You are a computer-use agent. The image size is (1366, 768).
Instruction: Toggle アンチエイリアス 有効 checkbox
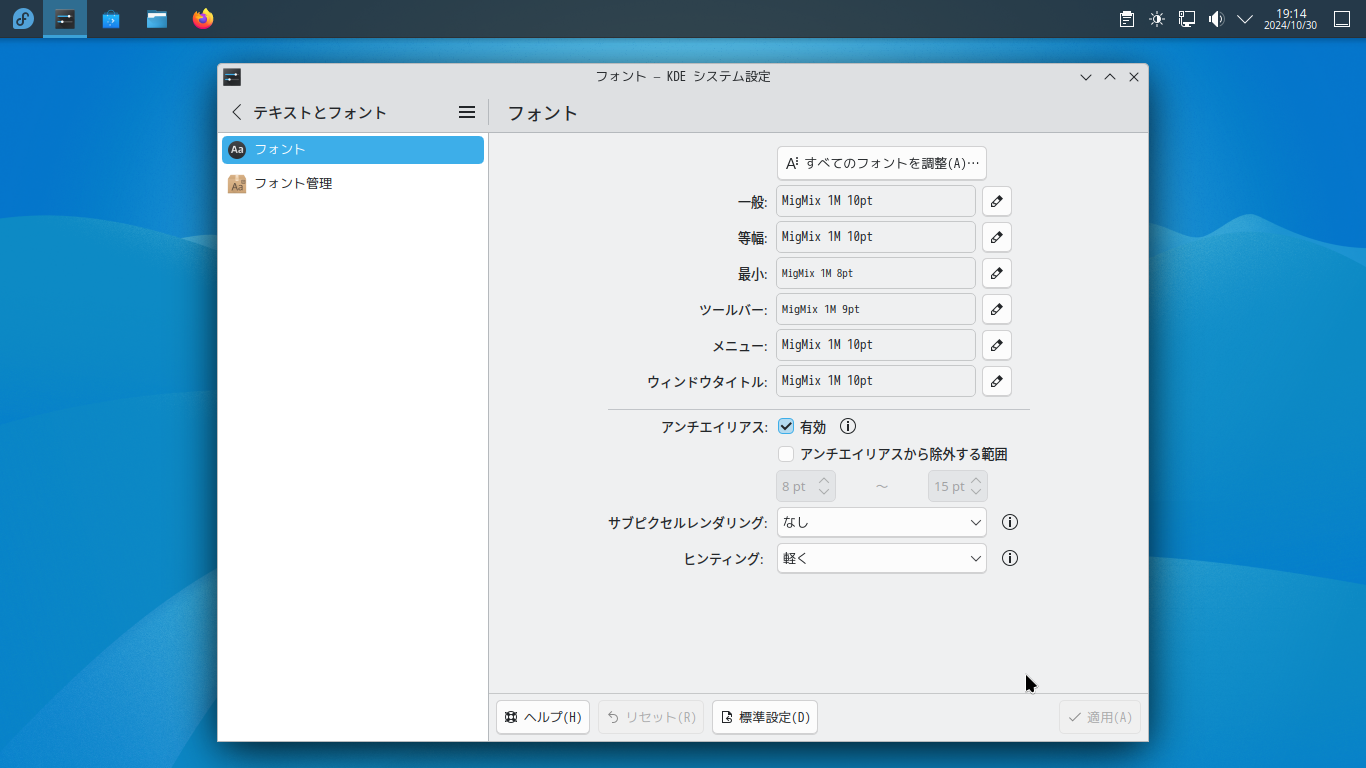tap(786, 427)
